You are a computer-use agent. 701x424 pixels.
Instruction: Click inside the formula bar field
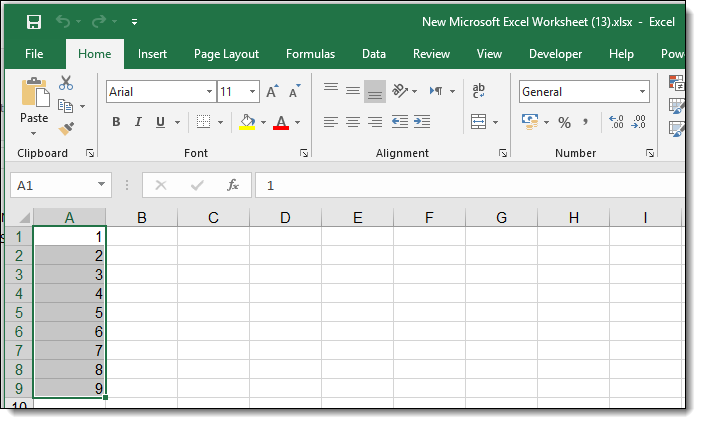(x=470, y=185)
